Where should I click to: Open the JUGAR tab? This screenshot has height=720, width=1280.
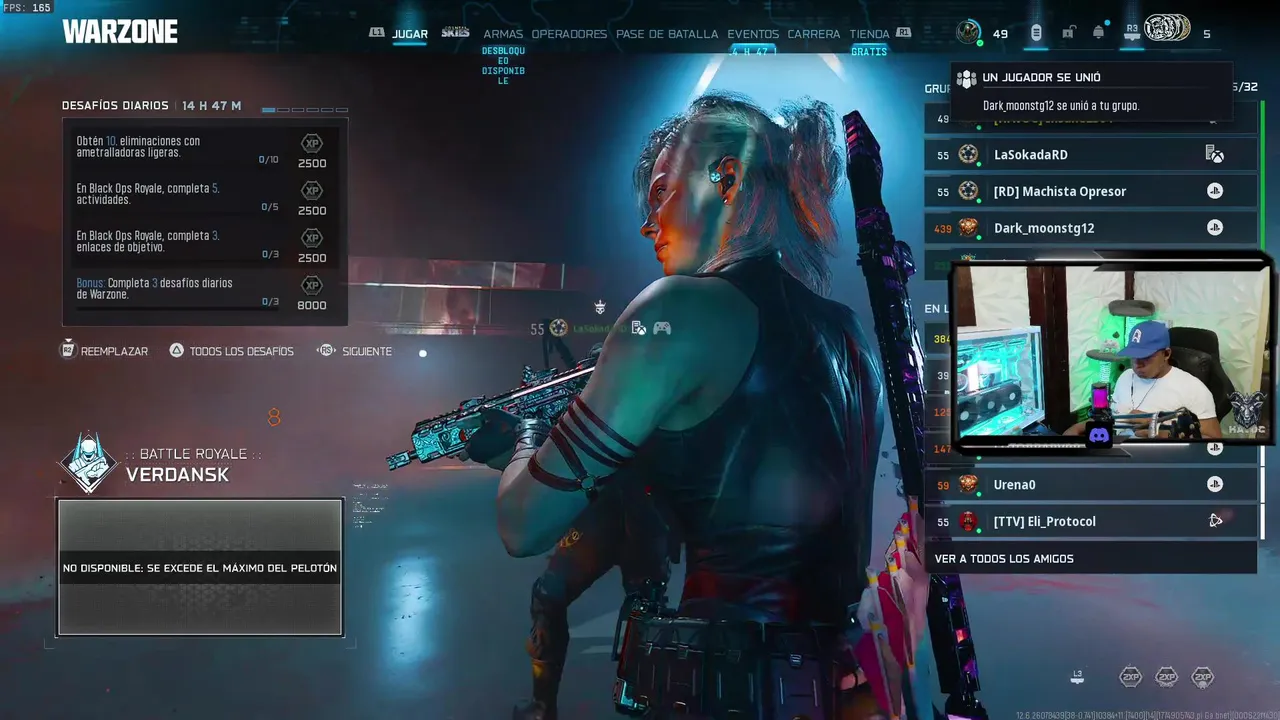[410, 34]
